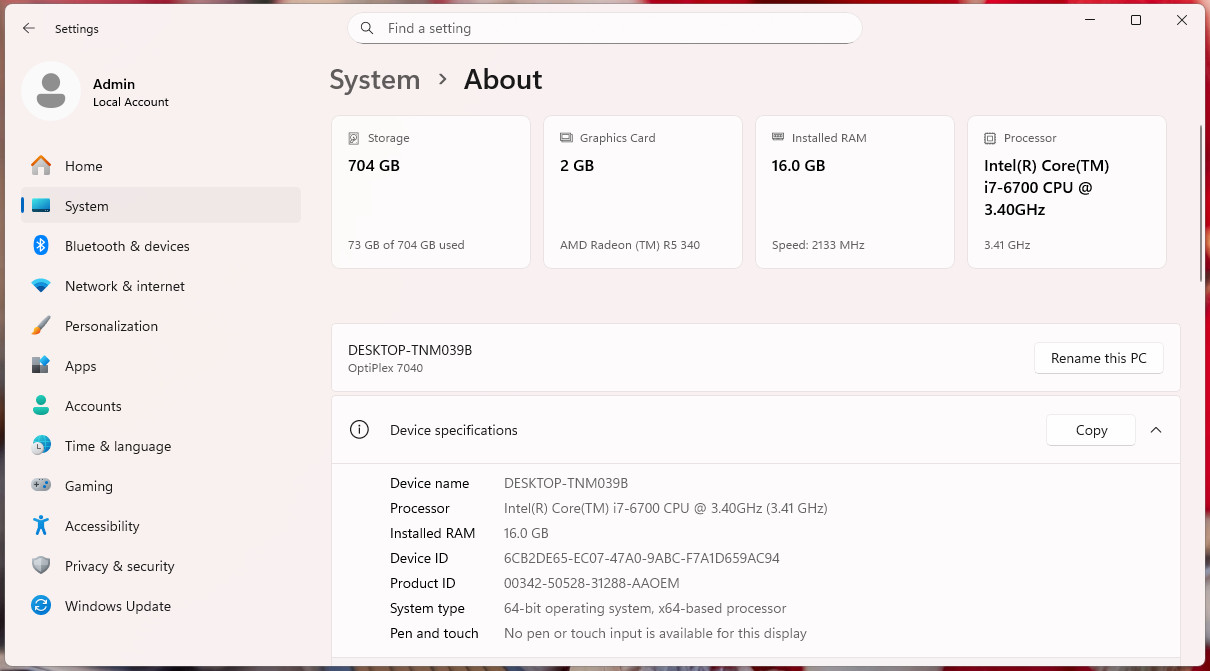
Task: Open Gaming settings
Action: [160, 486]
